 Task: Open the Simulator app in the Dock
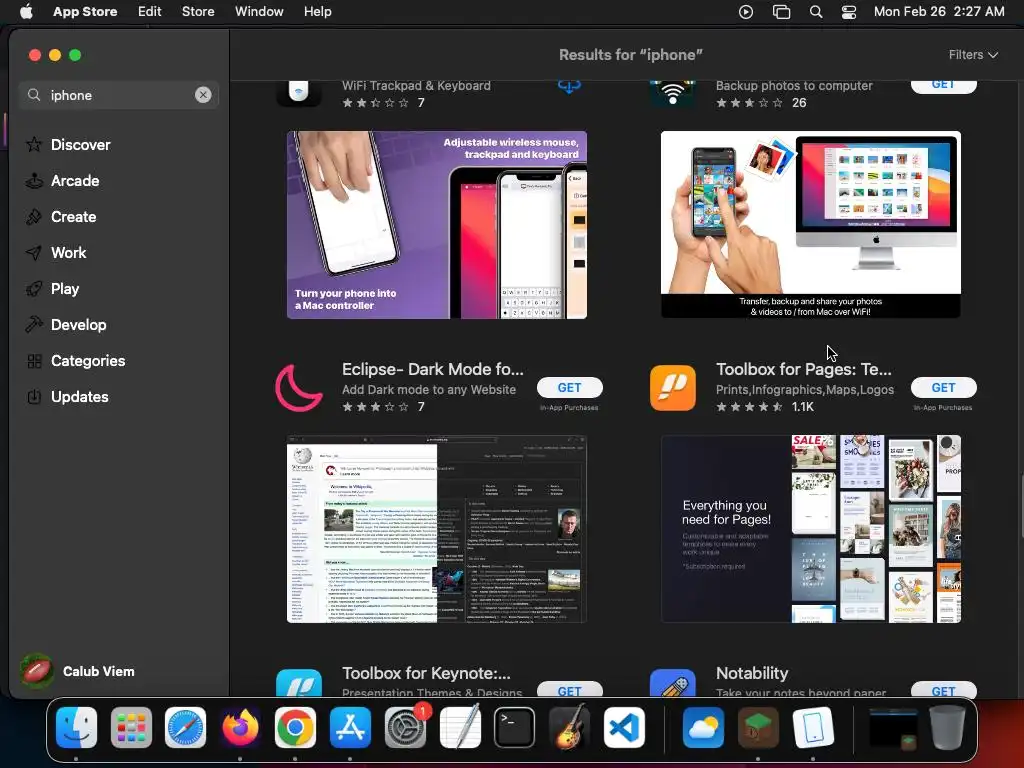[x=813, y=728]
